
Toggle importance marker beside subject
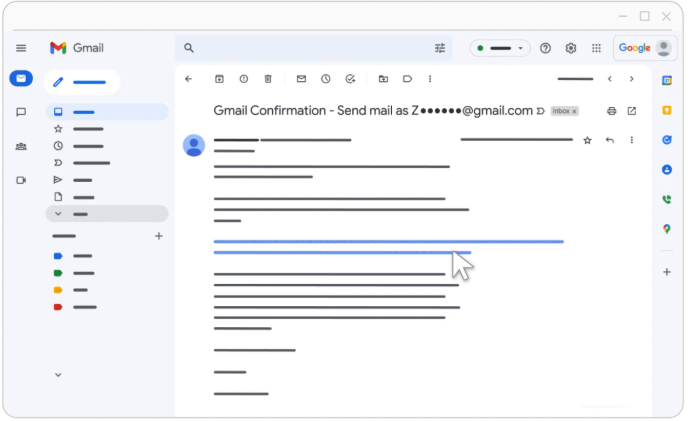[x=540, y=111]
